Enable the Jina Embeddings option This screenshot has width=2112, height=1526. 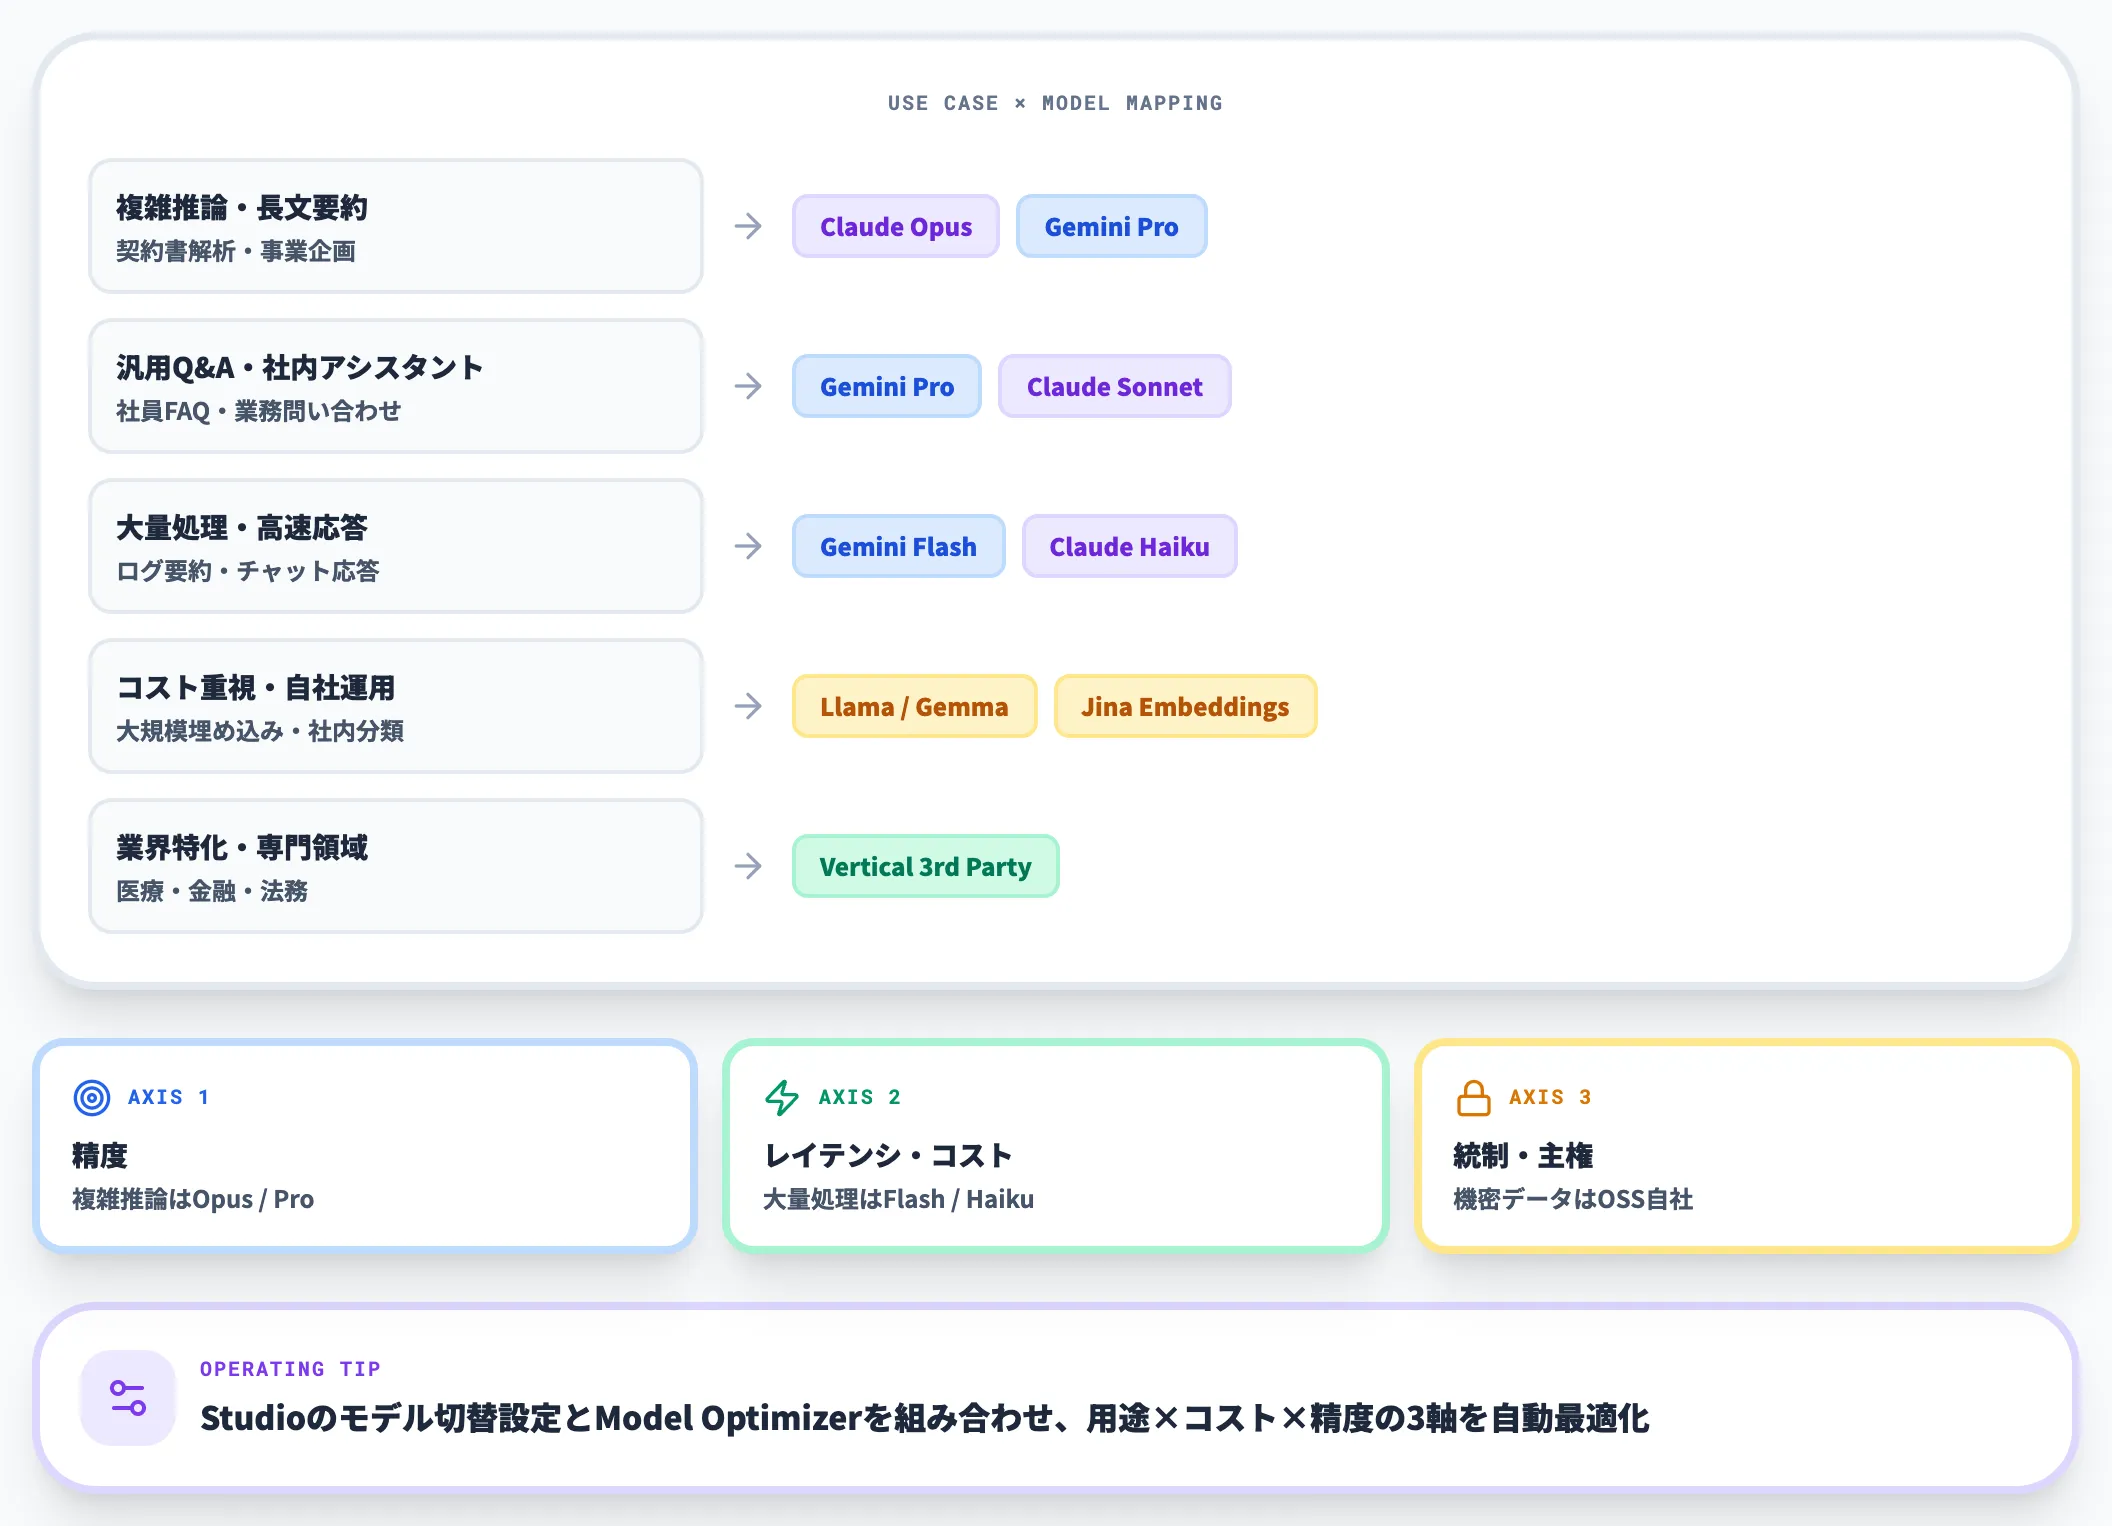[x=1185, y=706]
